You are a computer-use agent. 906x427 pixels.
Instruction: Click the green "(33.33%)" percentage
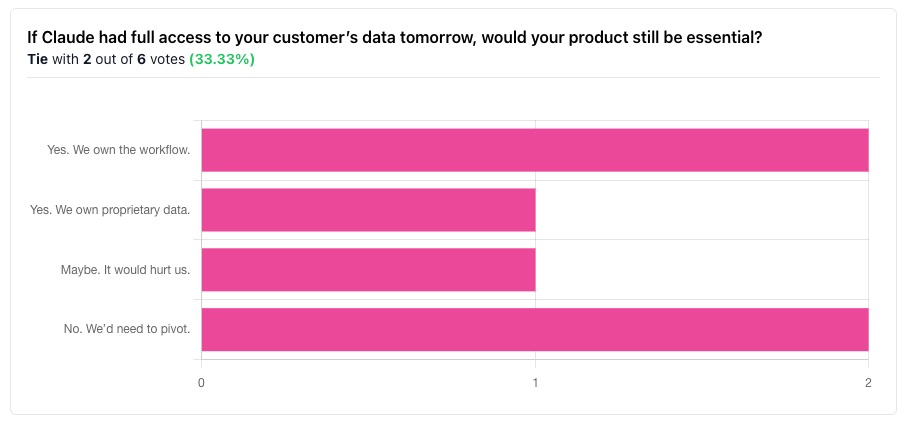point(221,59)
